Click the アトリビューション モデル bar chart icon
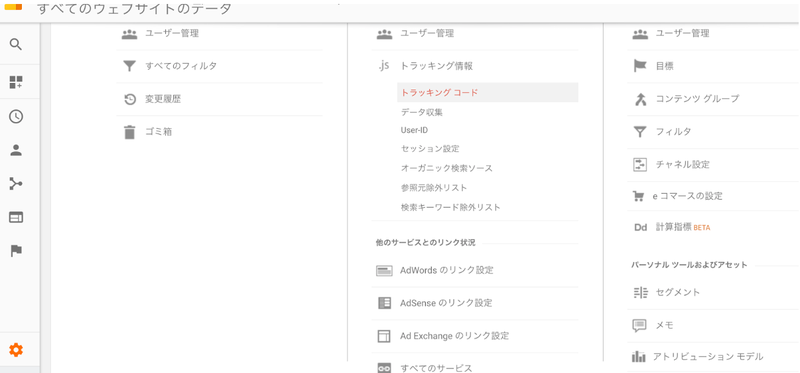800x373 pixels. [x=638, y=356]
